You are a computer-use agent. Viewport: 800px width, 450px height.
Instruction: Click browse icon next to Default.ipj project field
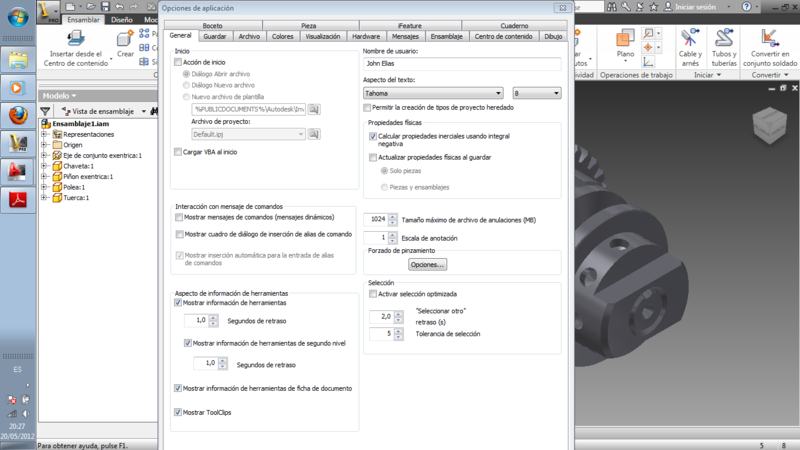(x=314, y=134)
